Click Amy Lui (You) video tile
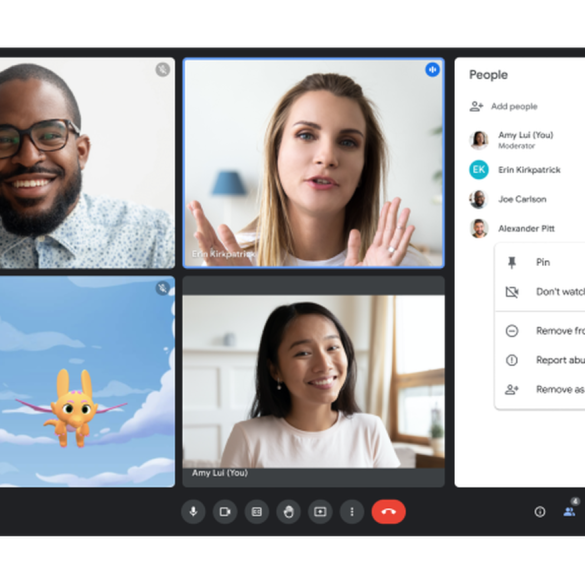 [313, 381]
